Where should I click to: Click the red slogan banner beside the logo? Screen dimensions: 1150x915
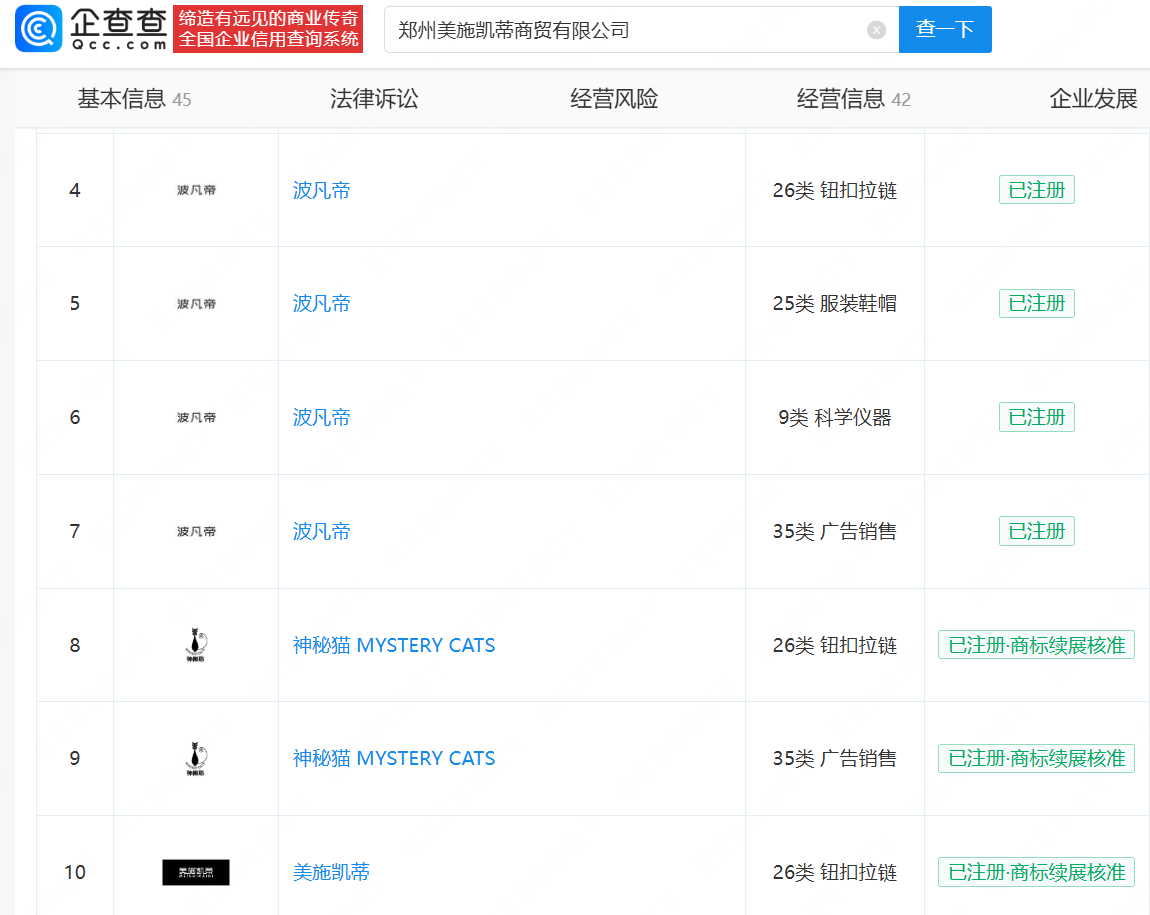(268, 29)
